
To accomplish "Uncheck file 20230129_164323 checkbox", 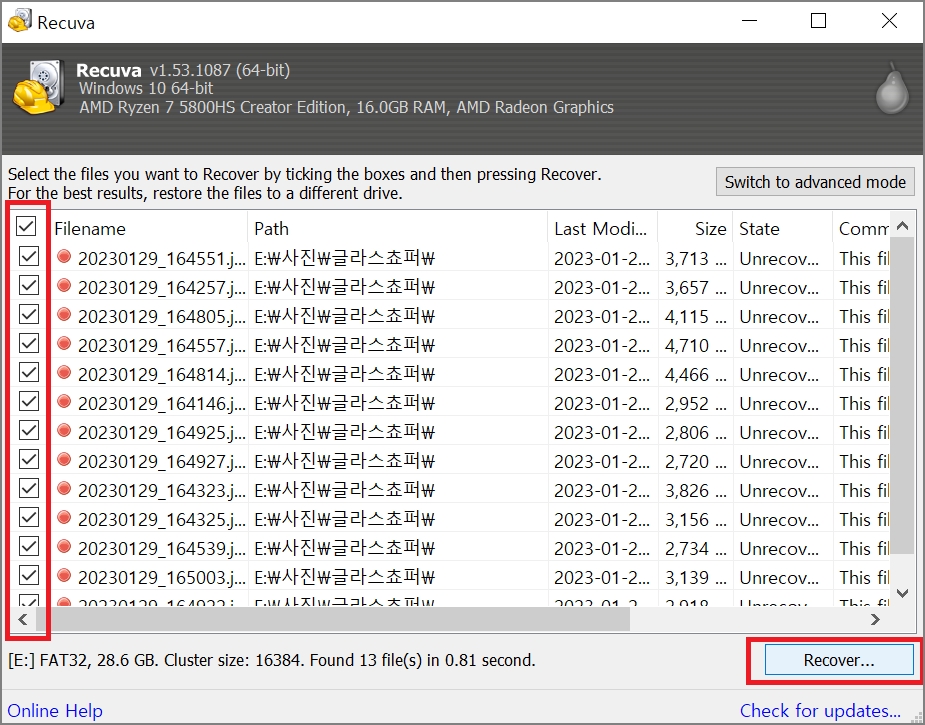I will (29, 488).
